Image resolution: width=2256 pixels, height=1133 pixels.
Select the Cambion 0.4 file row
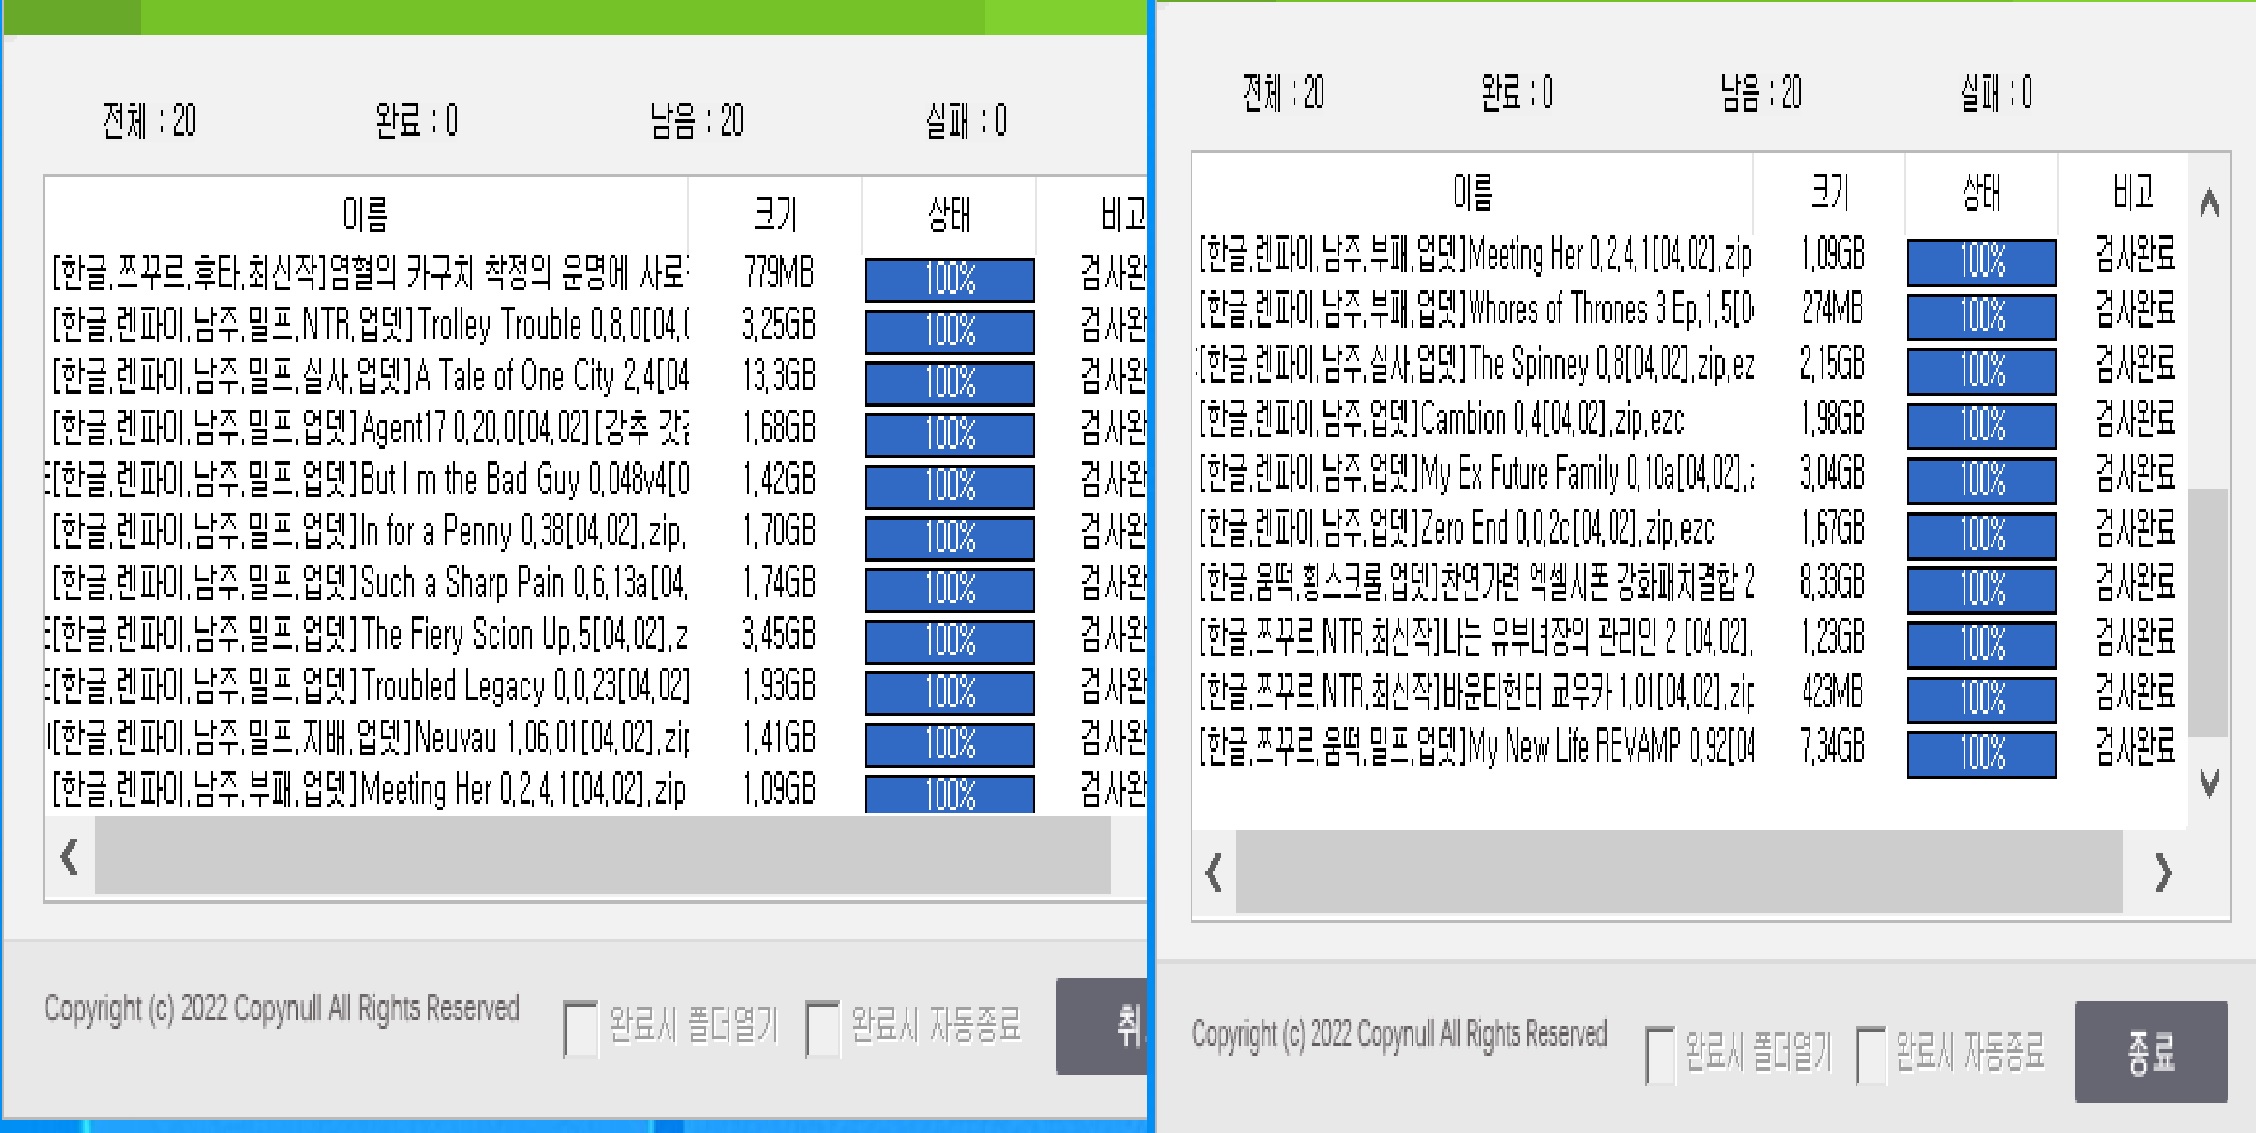pos(1470,420)
